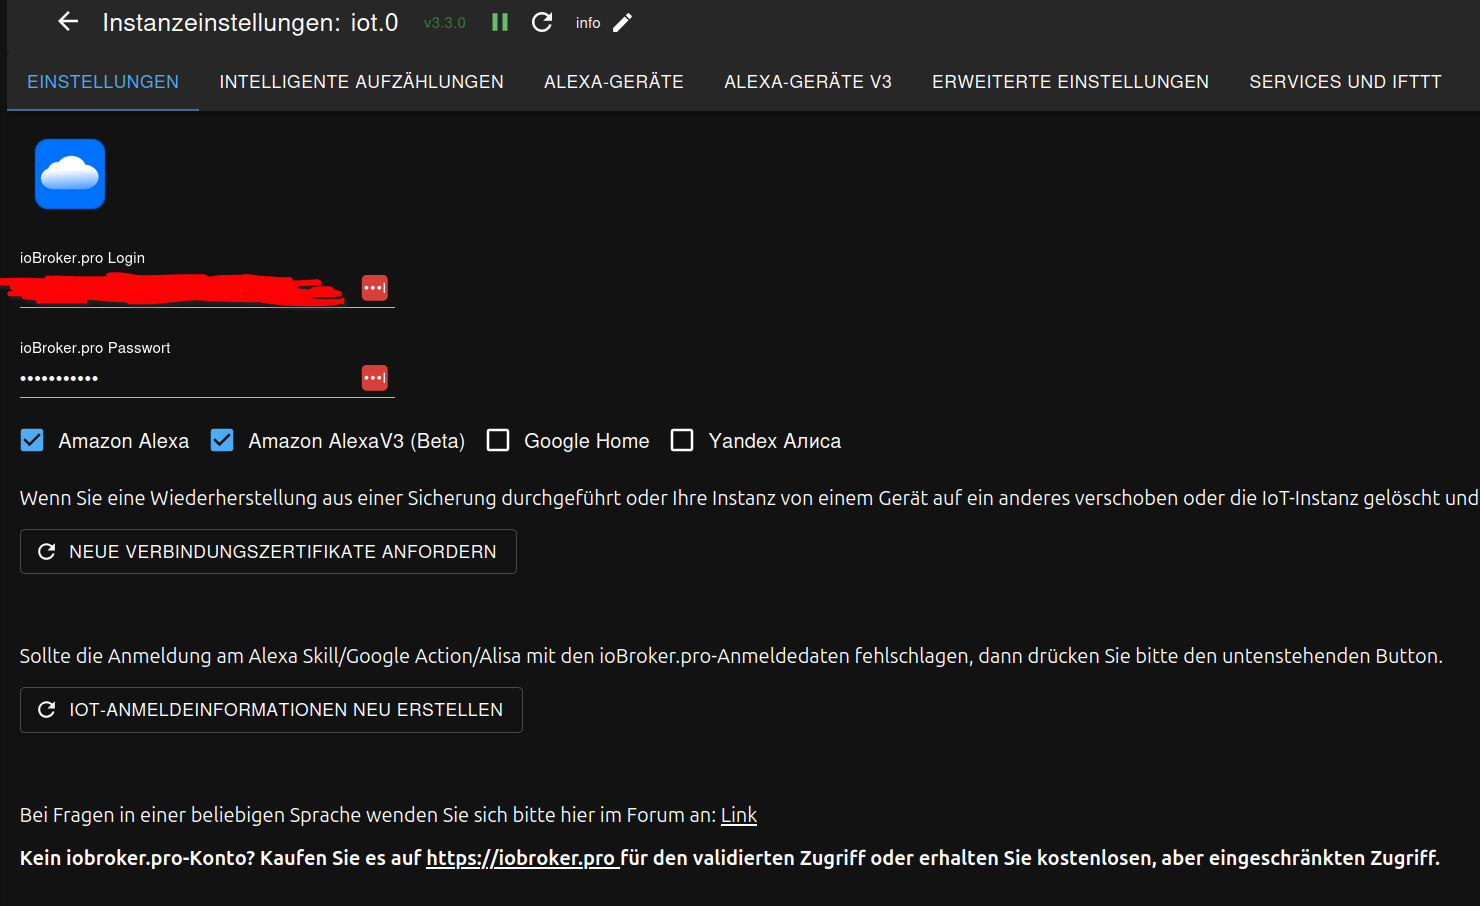
Task: Follow the https://iobroker.pro link
Action: point(521,858)
